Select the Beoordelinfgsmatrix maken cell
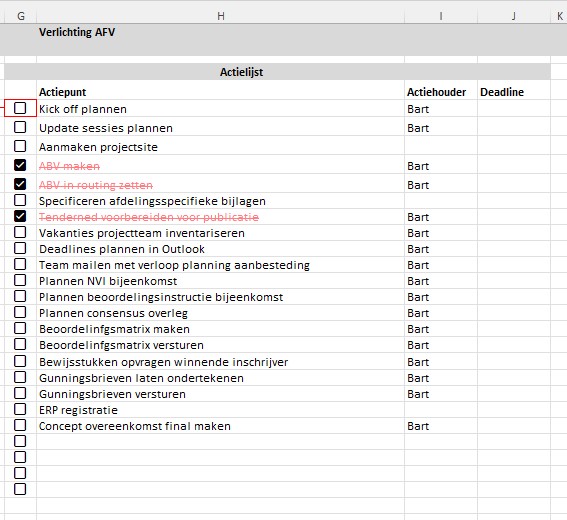This screenshot has height=520, width=567. tap(221, 329)
